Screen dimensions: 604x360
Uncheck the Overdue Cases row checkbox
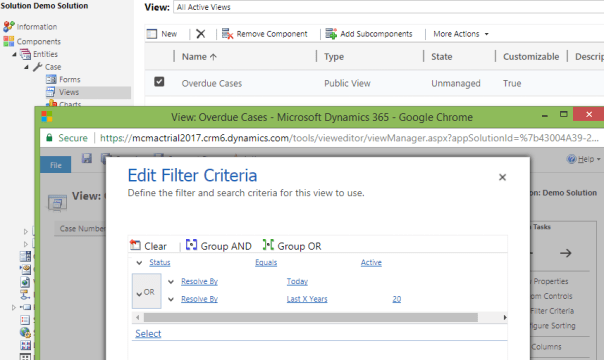point(159,82)
